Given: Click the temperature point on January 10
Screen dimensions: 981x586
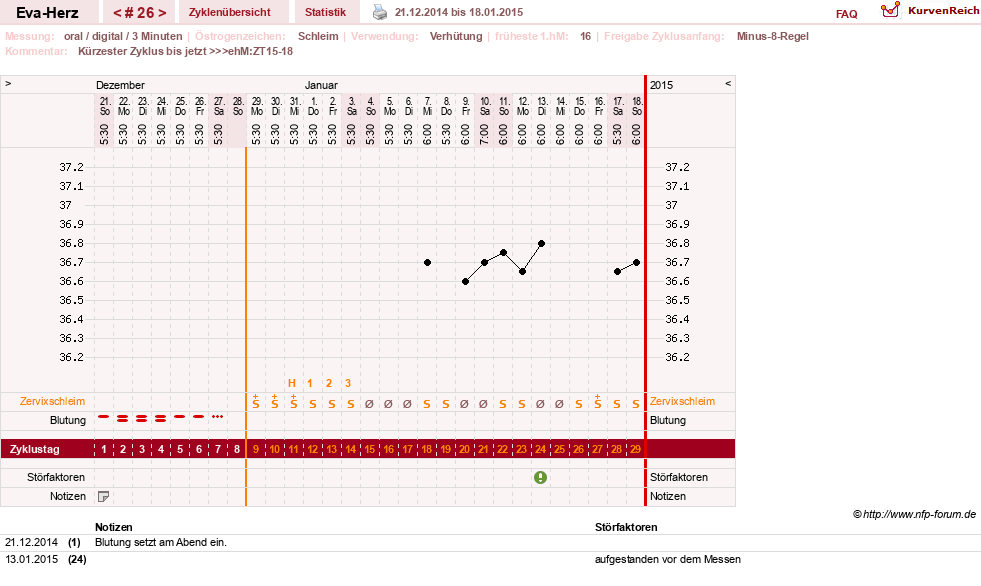Looking at the screenshot, I should click(485, 263).
